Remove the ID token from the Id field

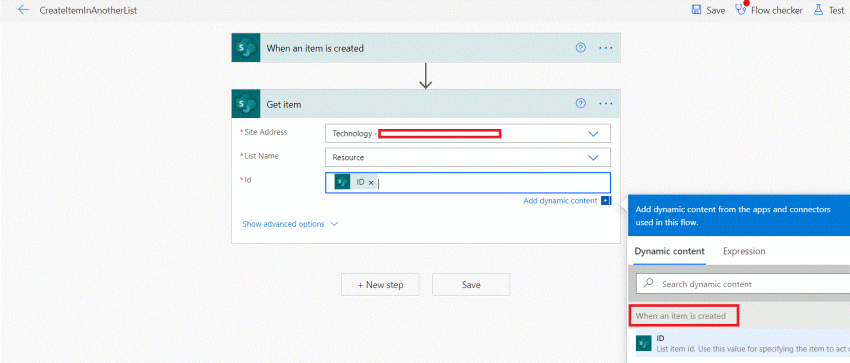tap(371, 183)
